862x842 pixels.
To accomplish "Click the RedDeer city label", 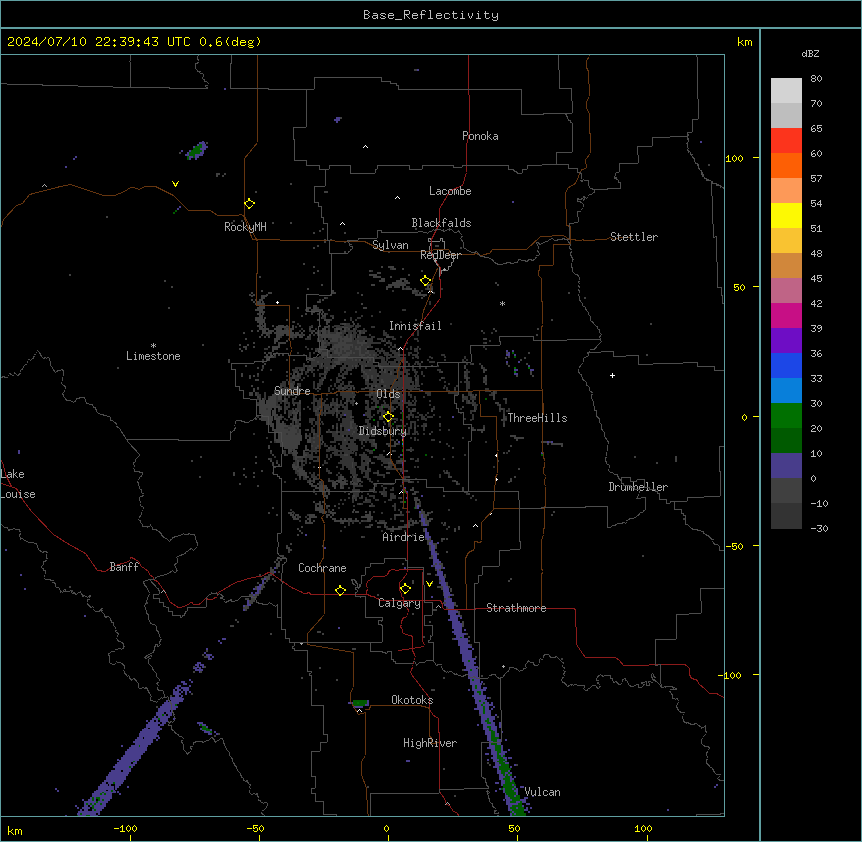I will (440, 255).
